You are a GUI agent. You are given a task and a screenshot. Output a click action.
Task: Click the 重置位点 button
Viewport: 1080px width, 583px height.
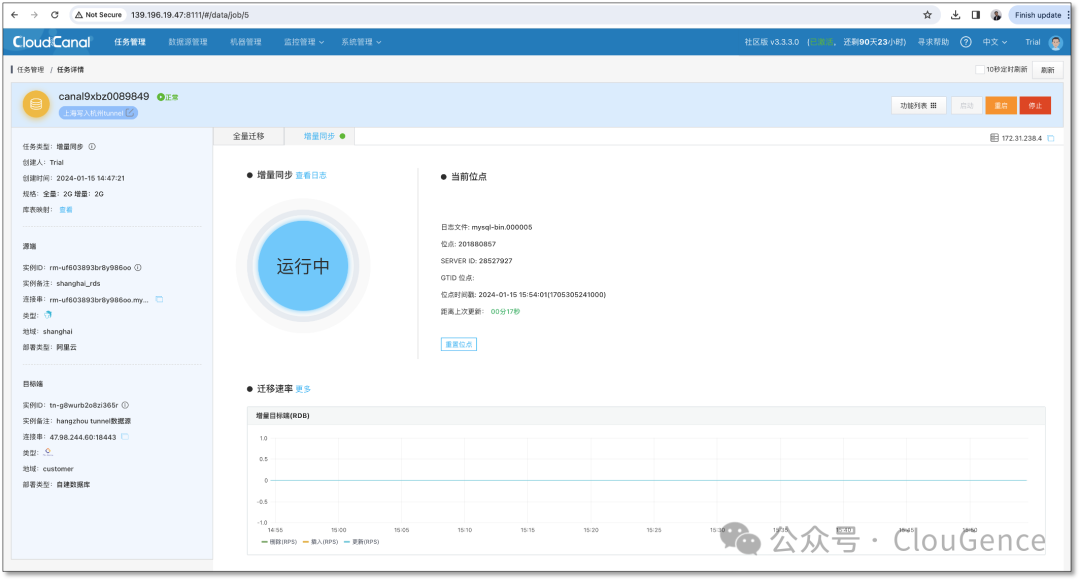point(459,345)
